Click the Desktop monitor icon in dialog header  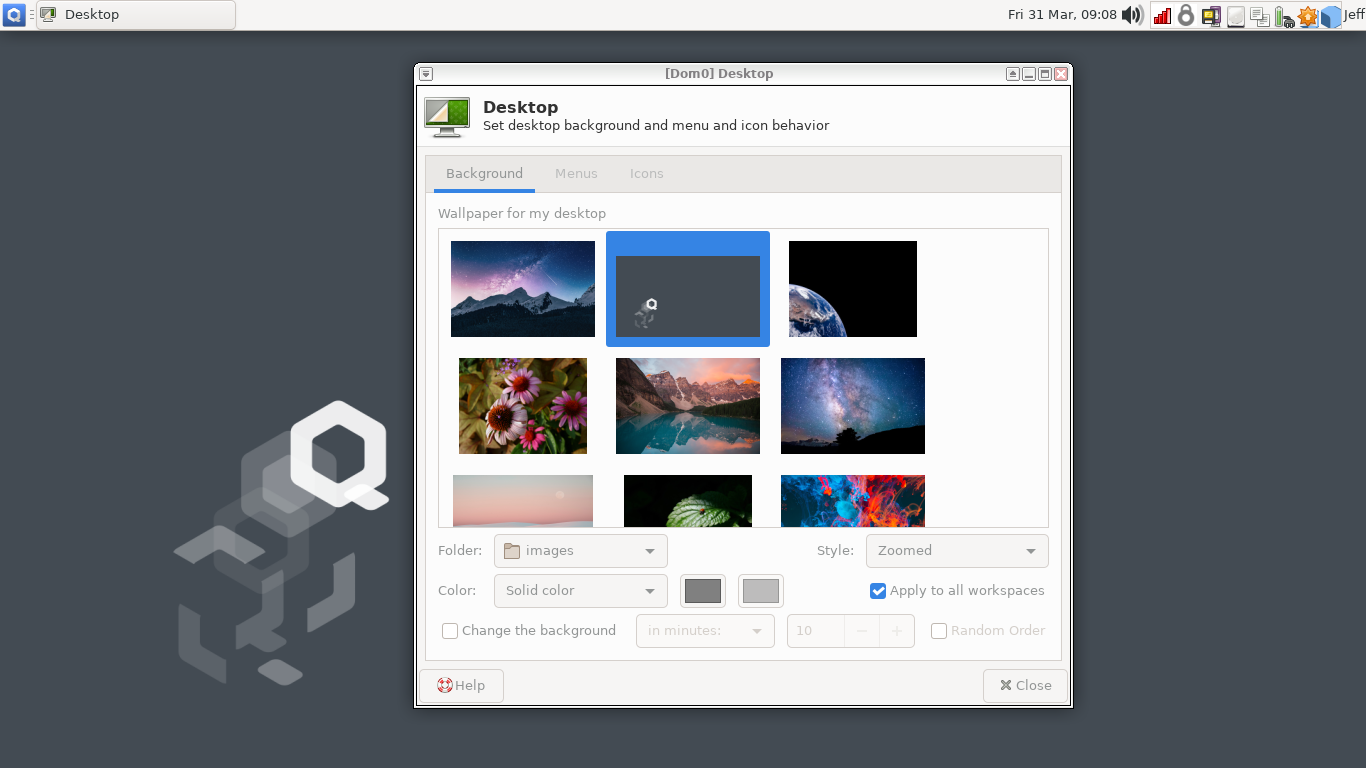pos(447,117)
